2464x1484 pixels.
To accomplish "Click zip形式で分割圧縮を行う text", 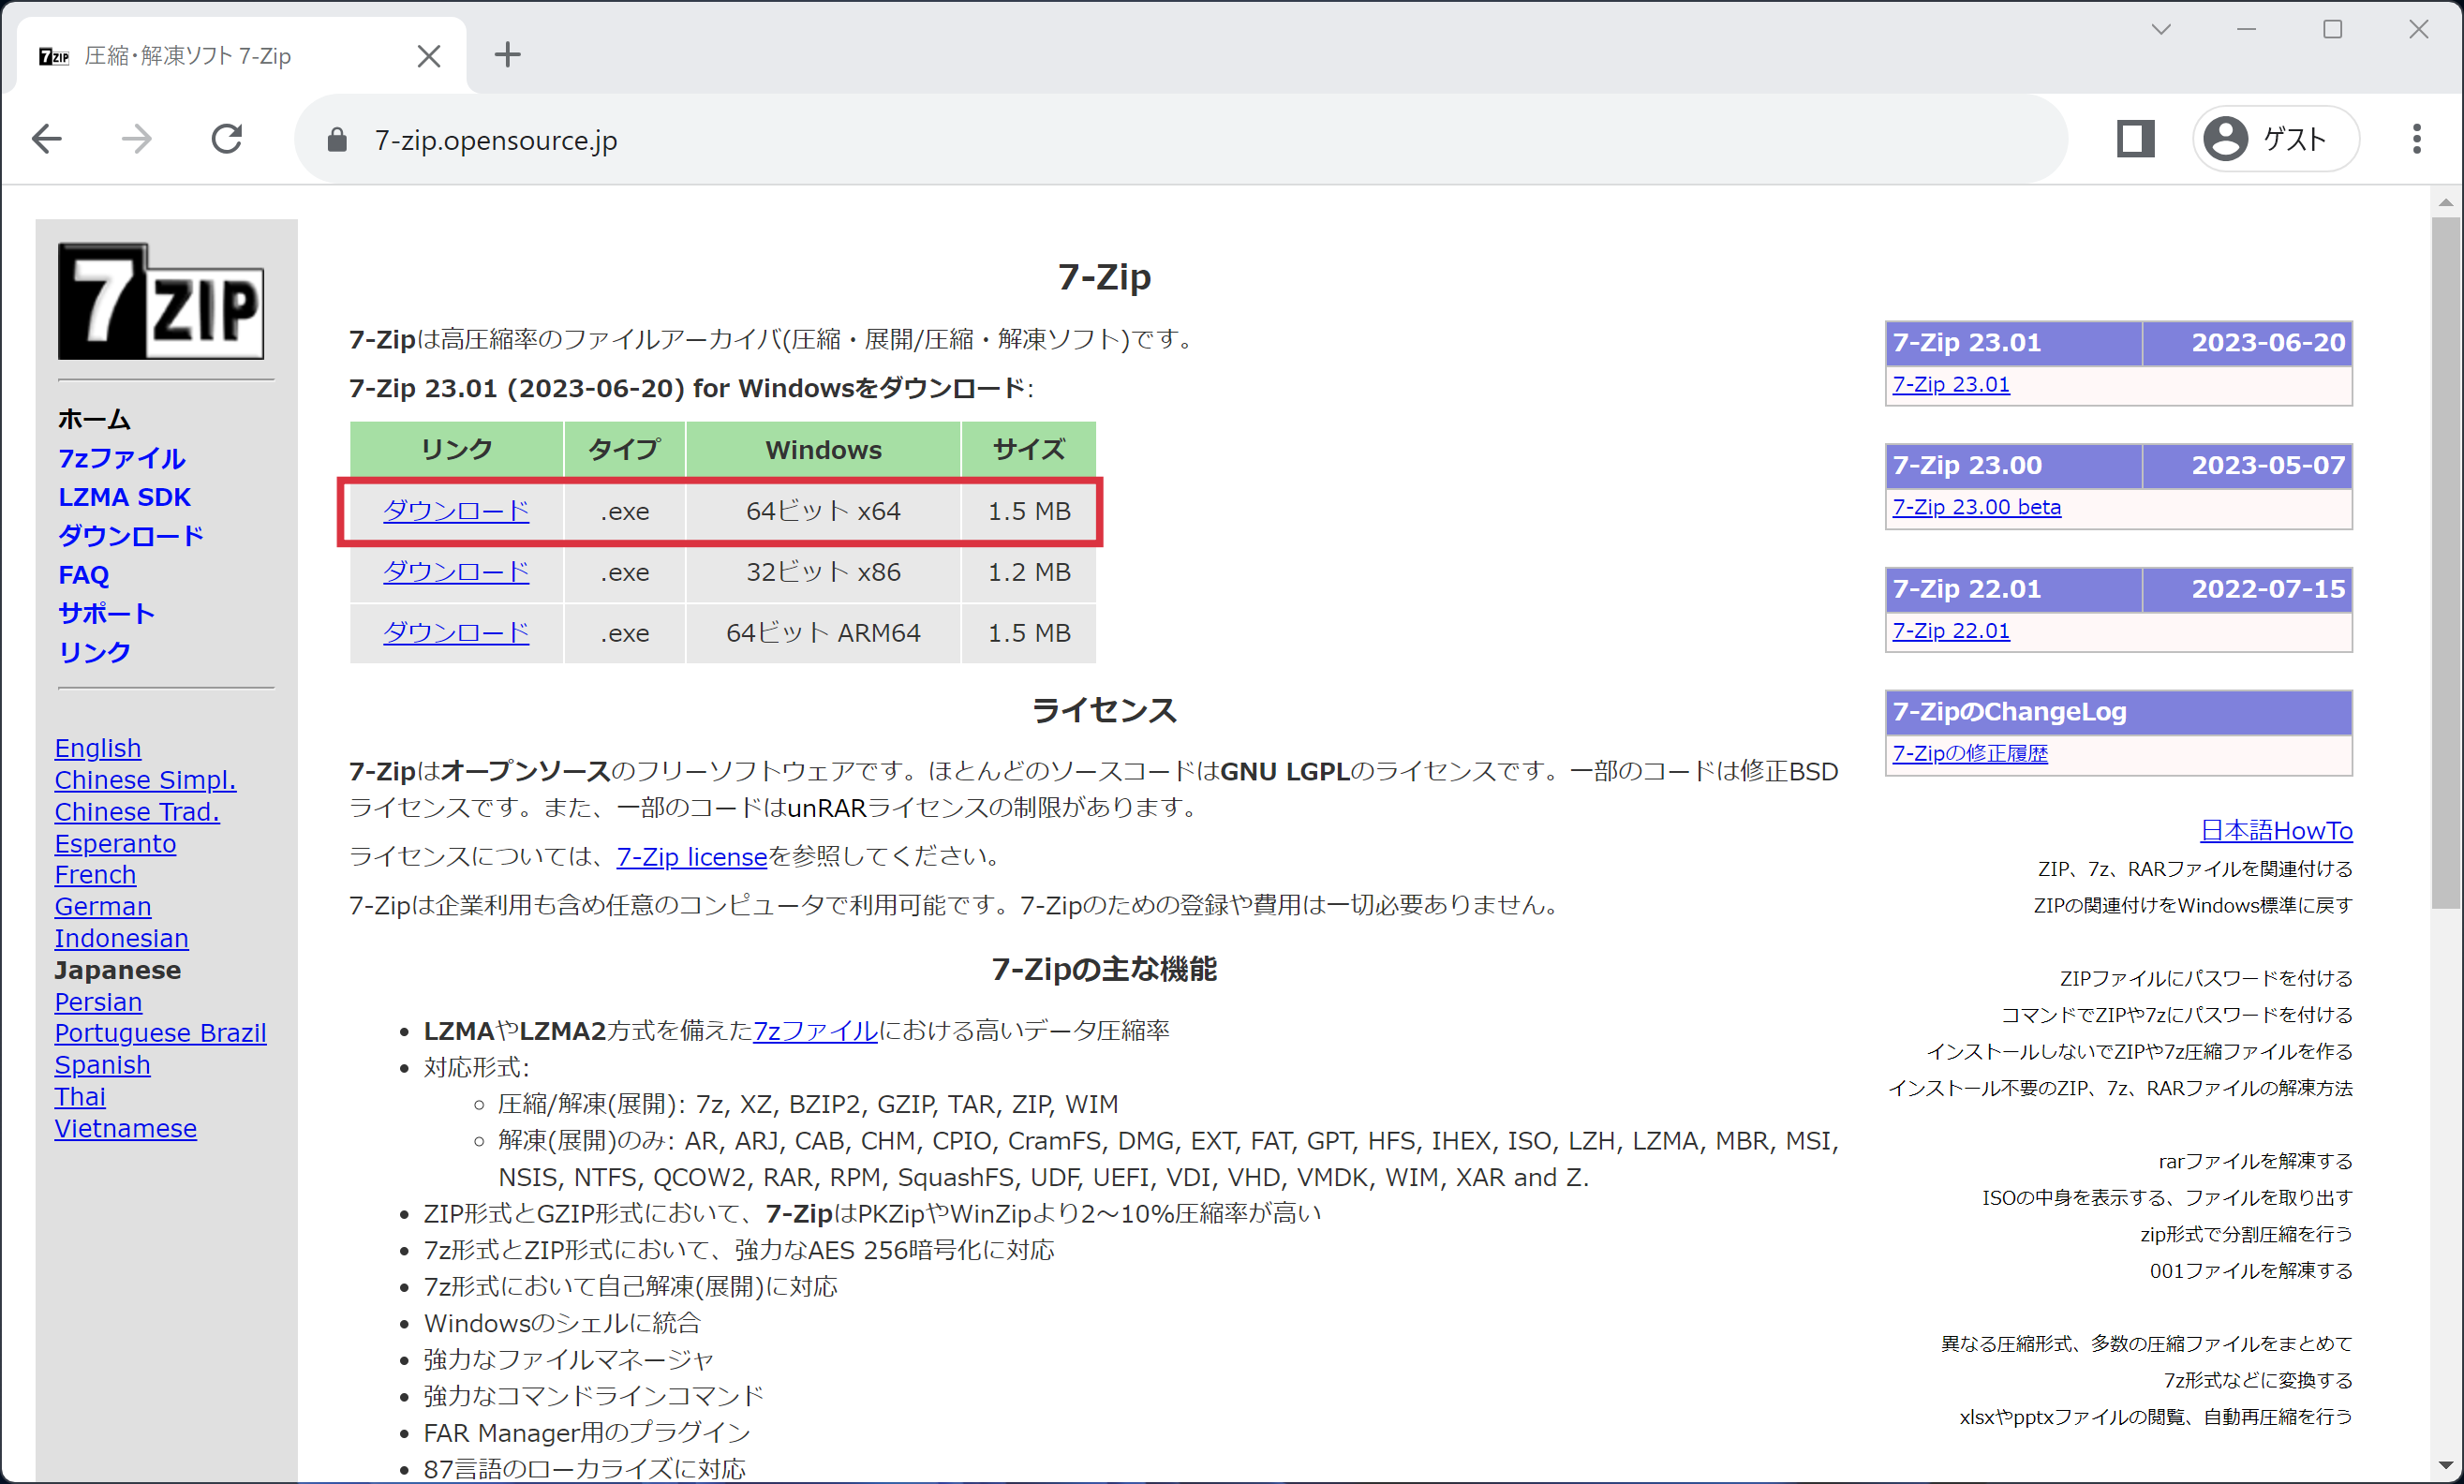I will (x=2246, y=1235).
